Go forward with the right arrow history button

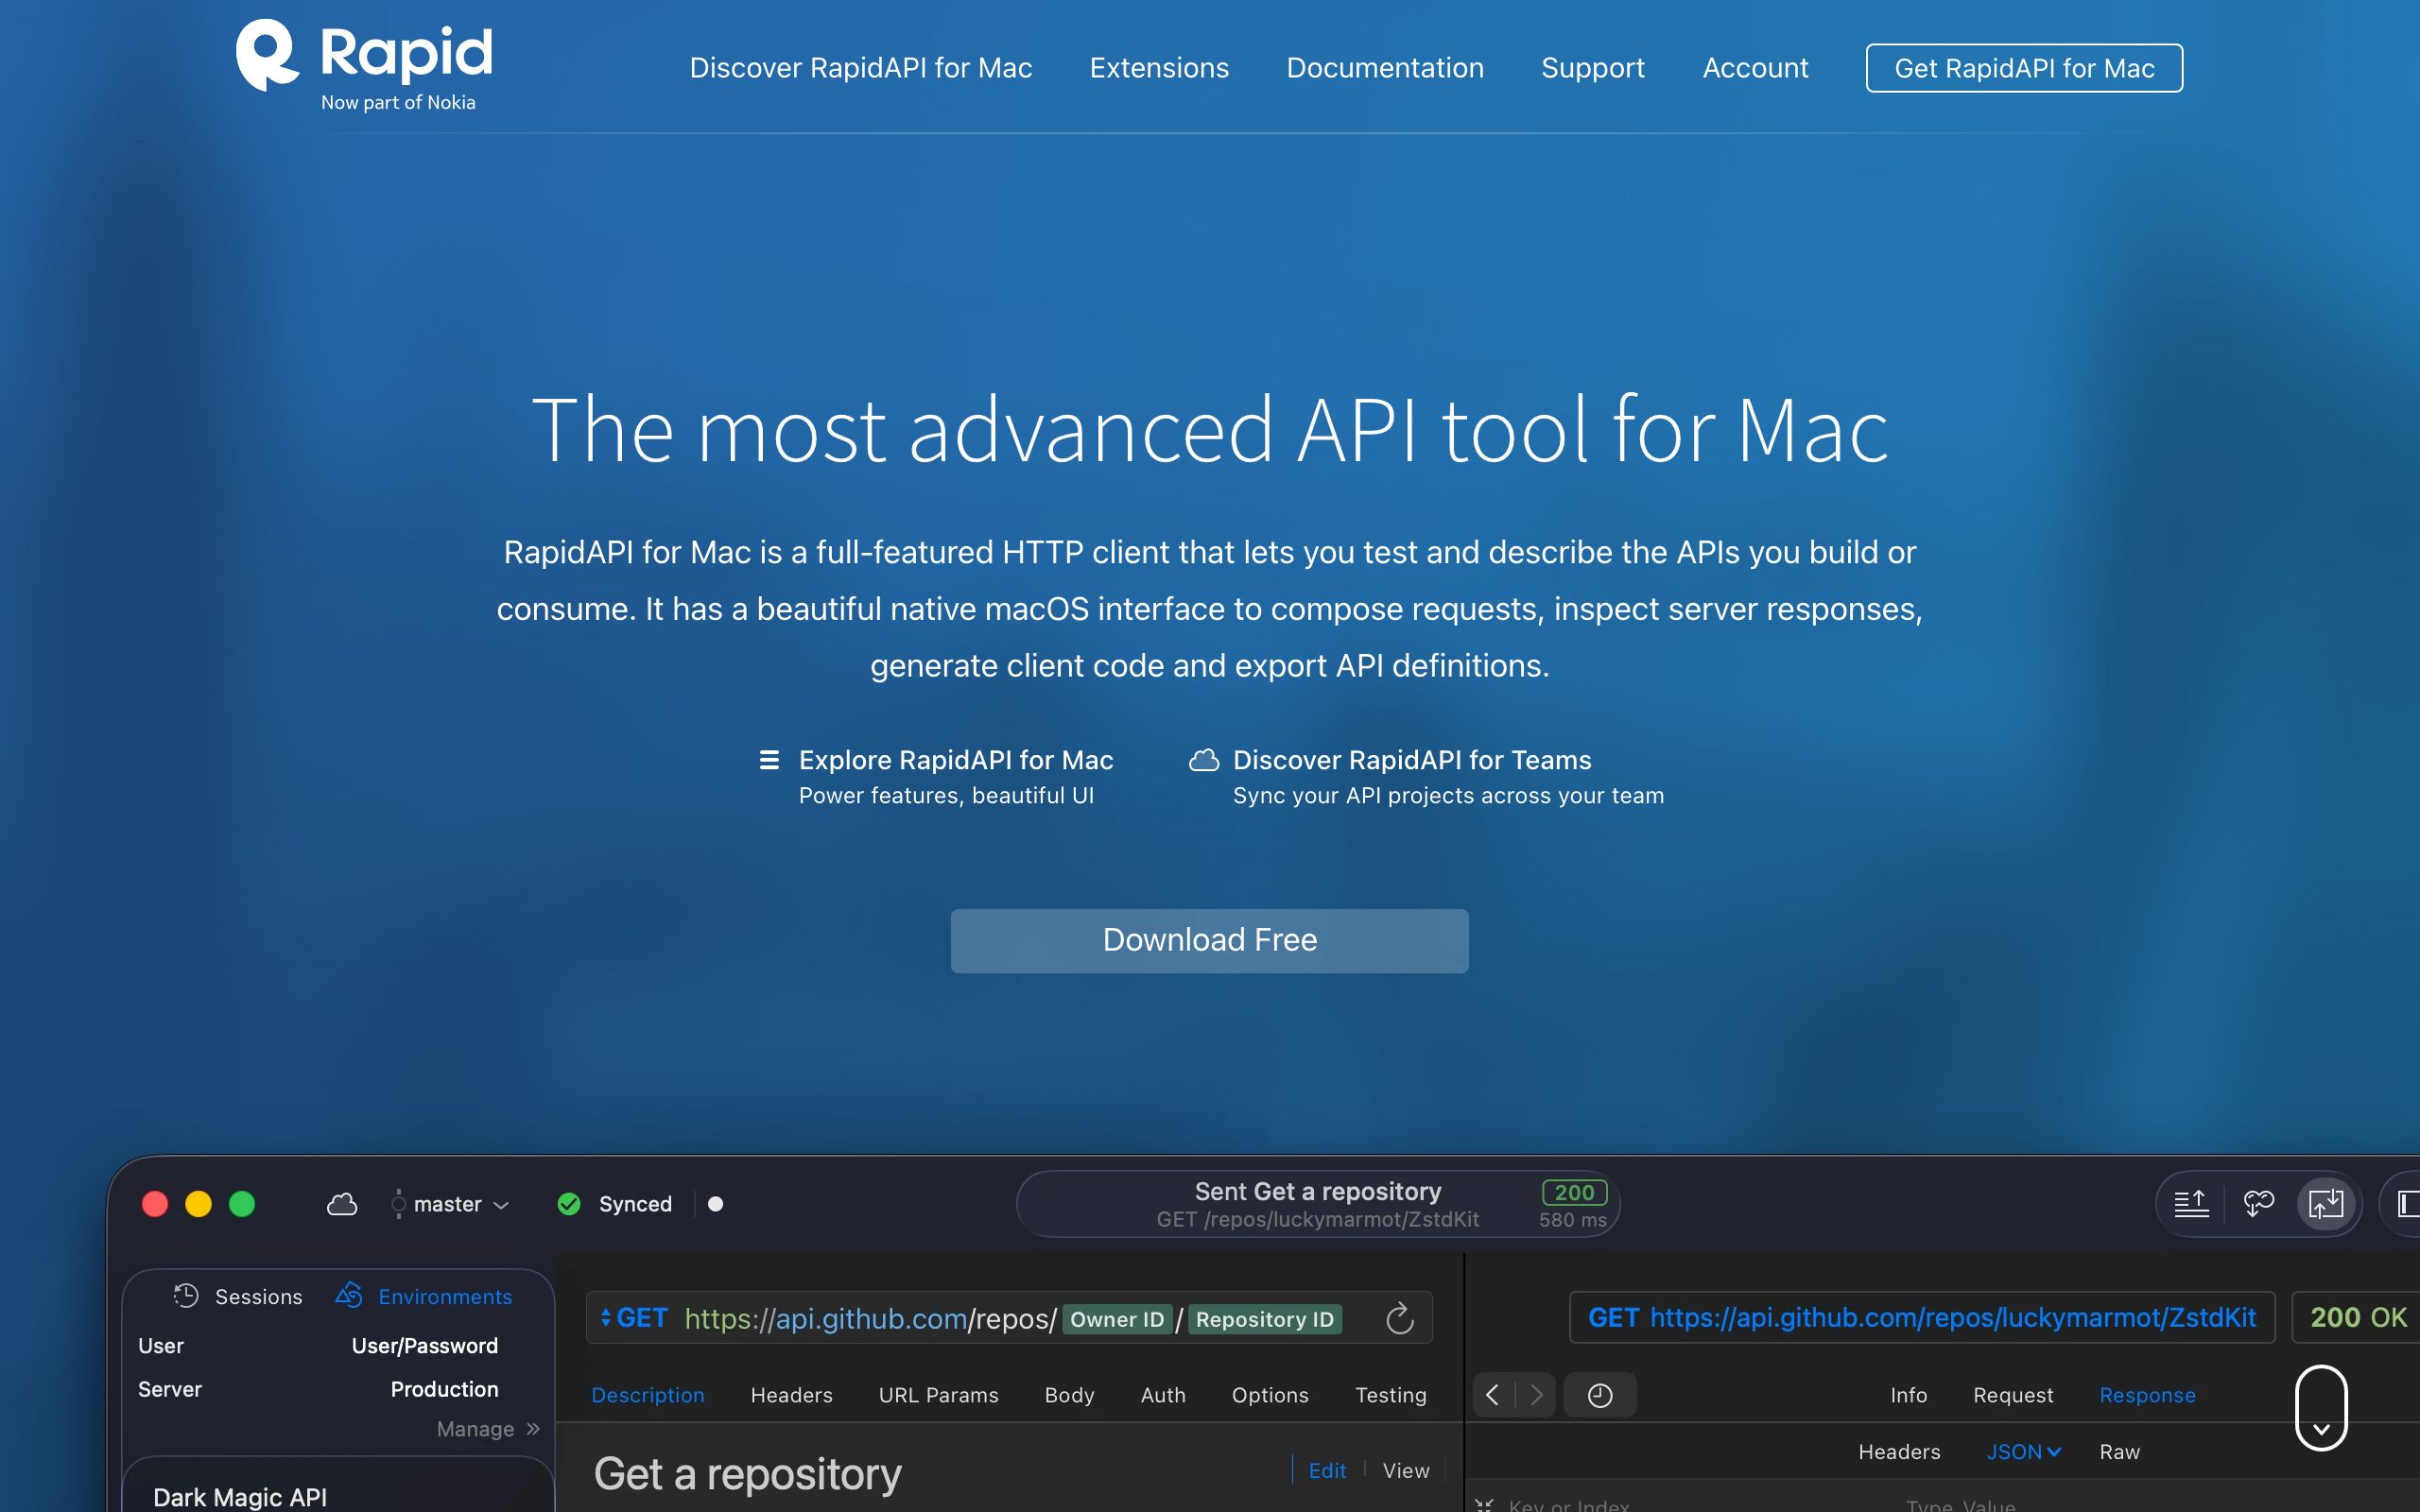(1537, 1394)
